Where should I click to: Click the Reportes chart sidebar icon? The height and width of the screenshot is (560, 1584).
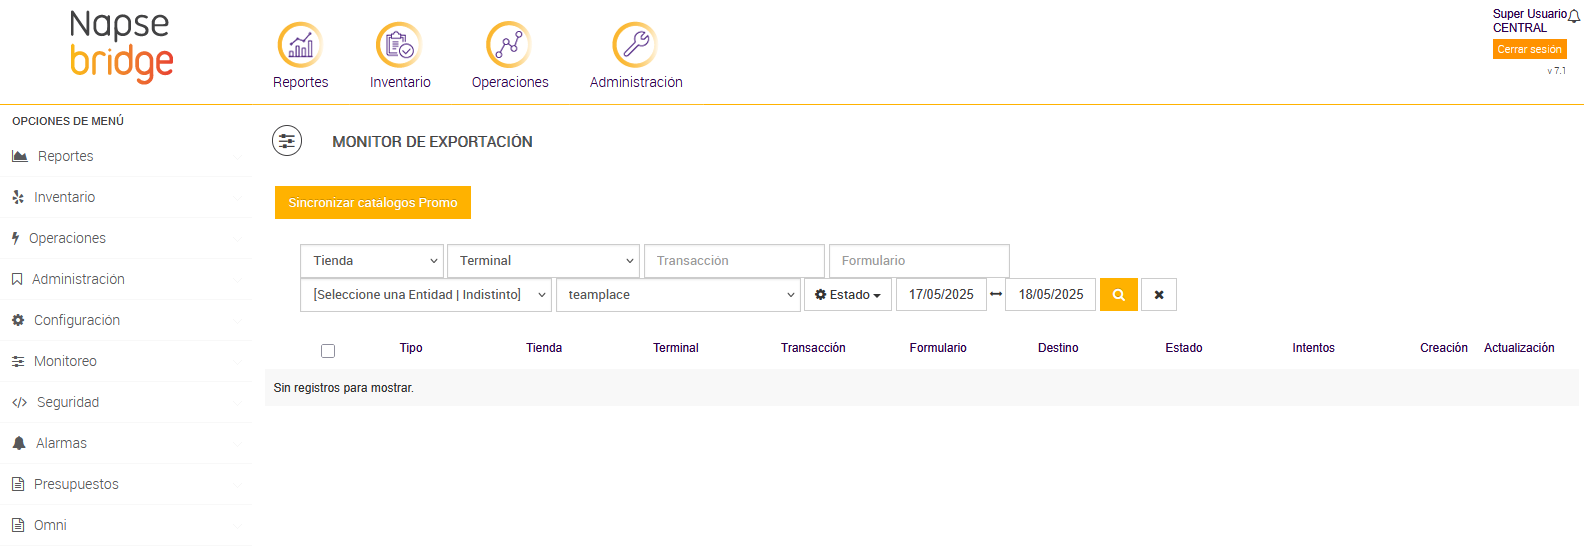[19, 156]
